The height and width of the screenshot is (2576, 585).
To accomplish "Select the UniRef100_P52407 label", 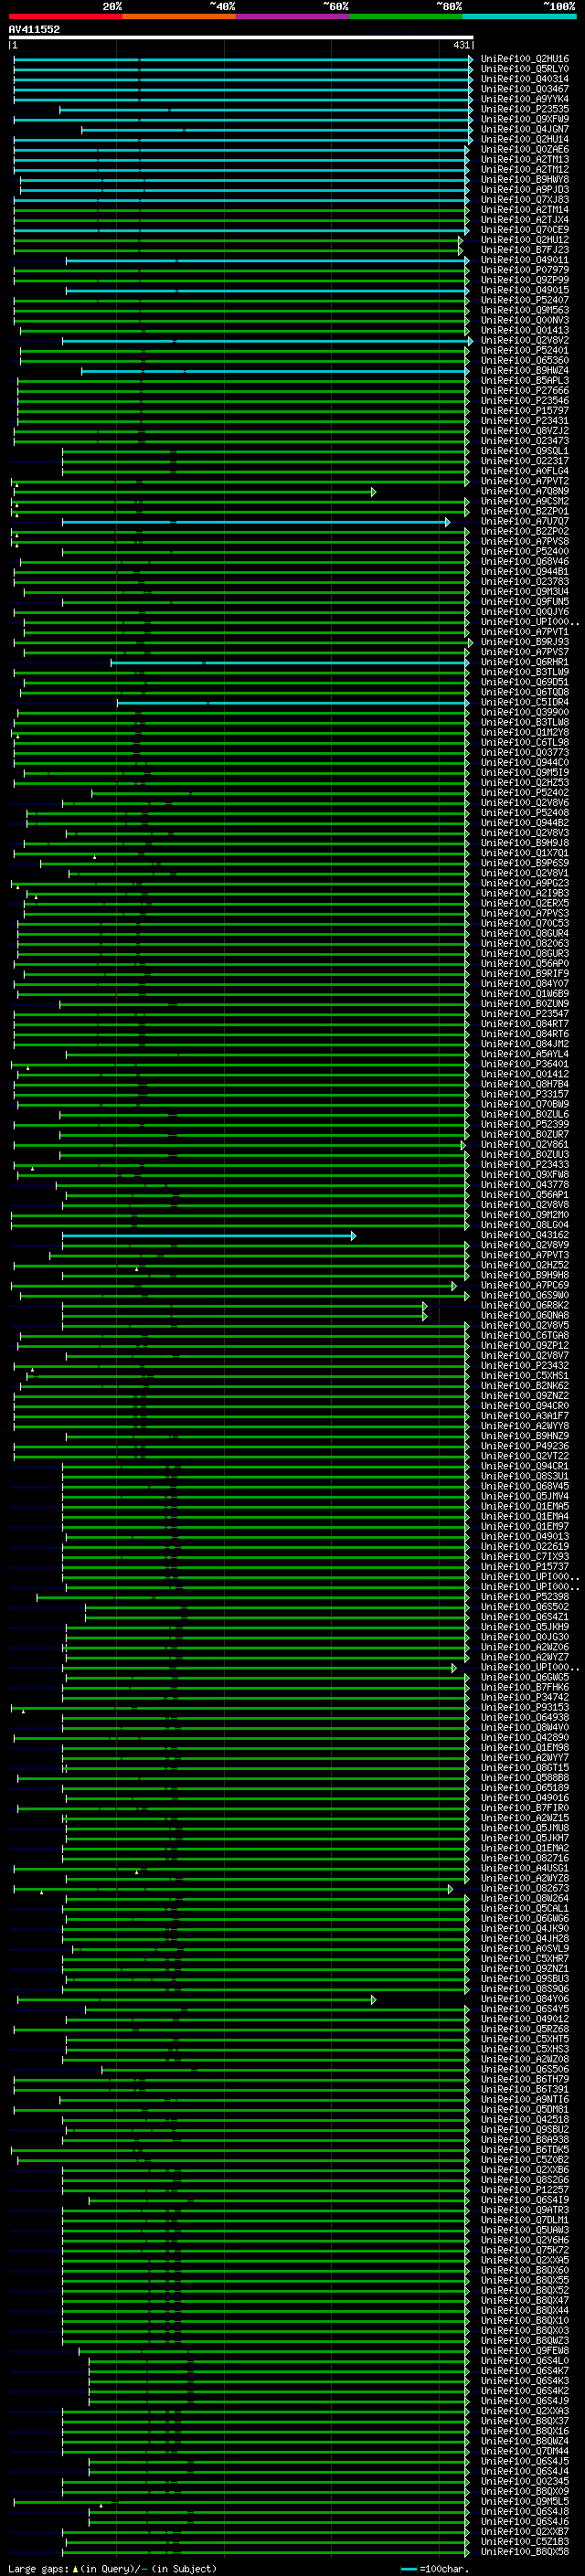I will 525,300.
